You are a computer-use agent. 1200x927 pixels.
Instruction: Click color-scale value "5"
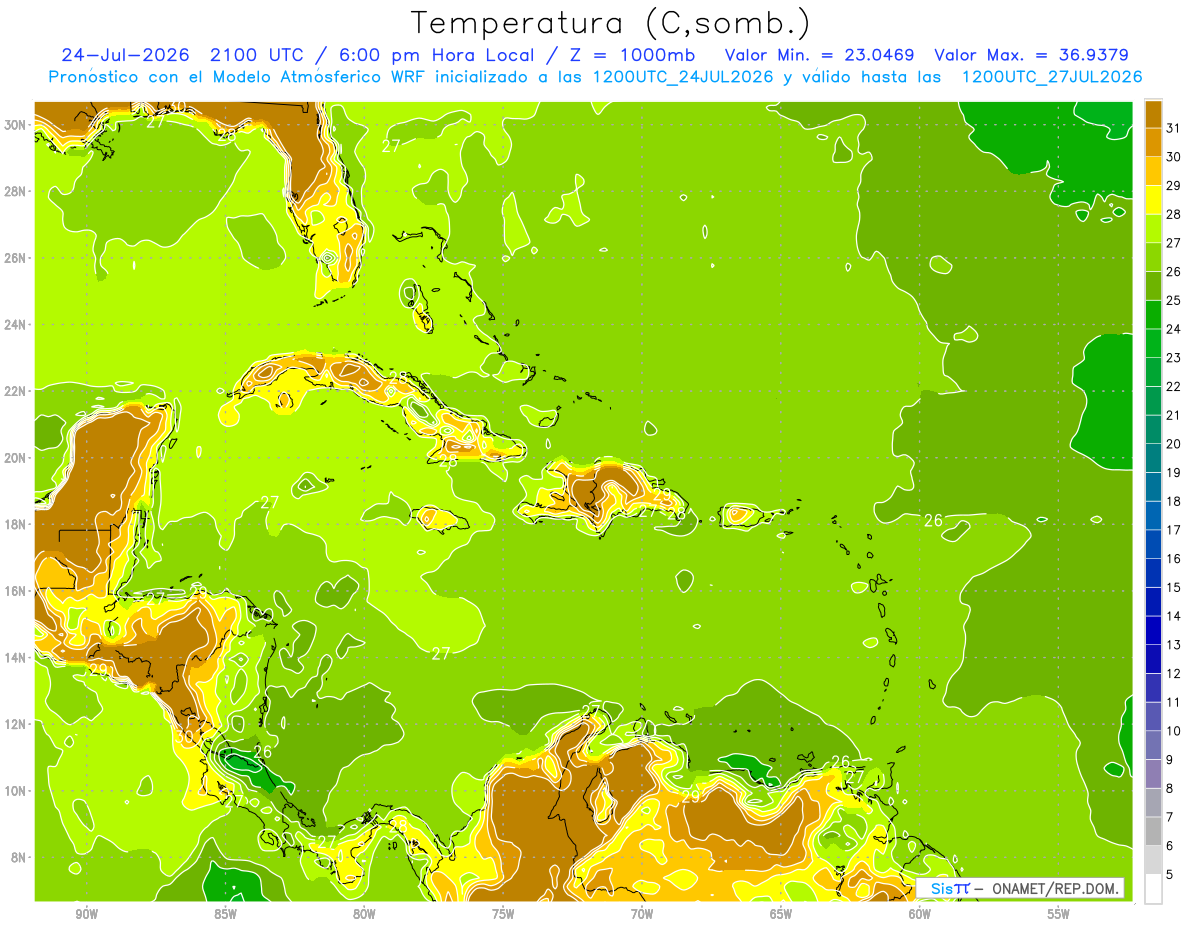point(1170,875)
